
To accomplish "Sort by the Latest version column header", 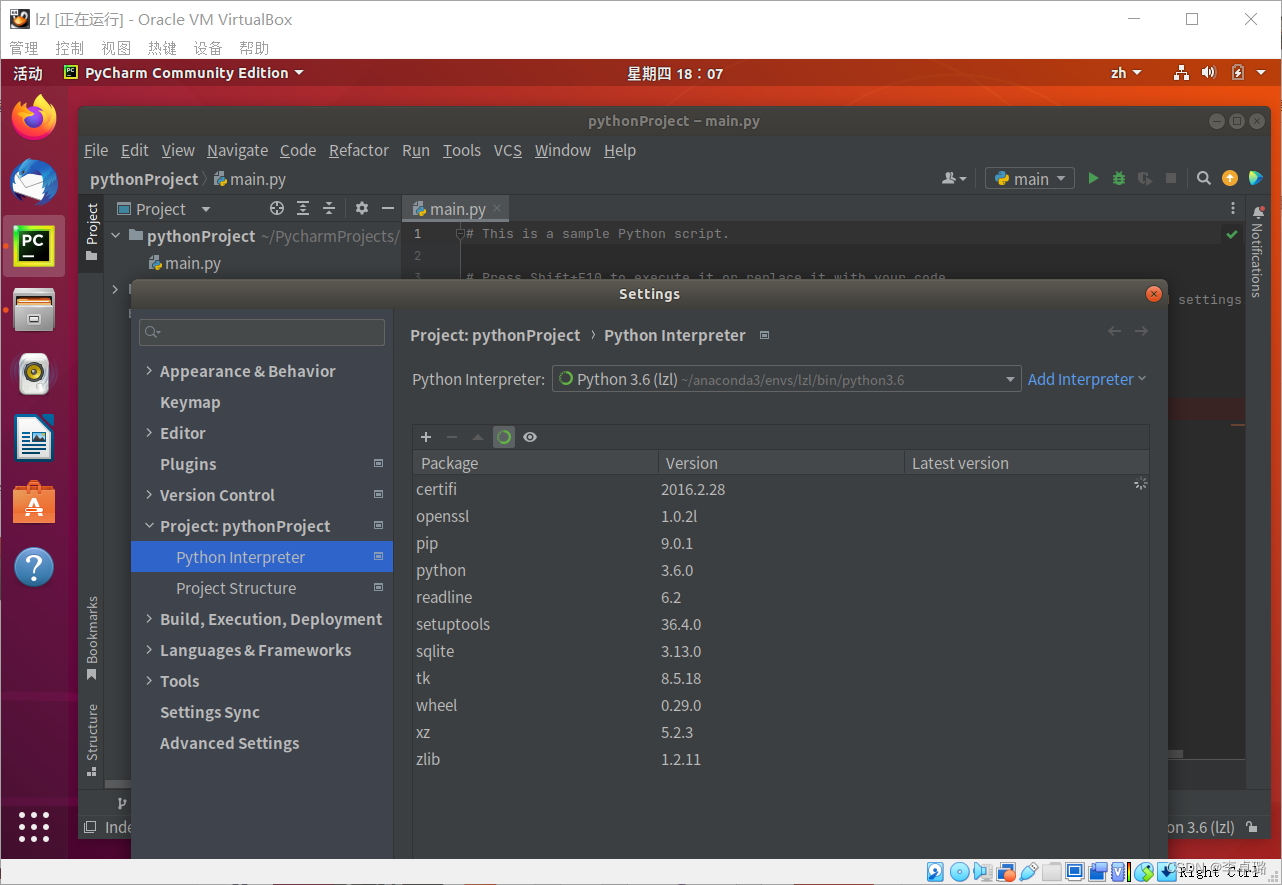I will click(x=1026, y=463).
